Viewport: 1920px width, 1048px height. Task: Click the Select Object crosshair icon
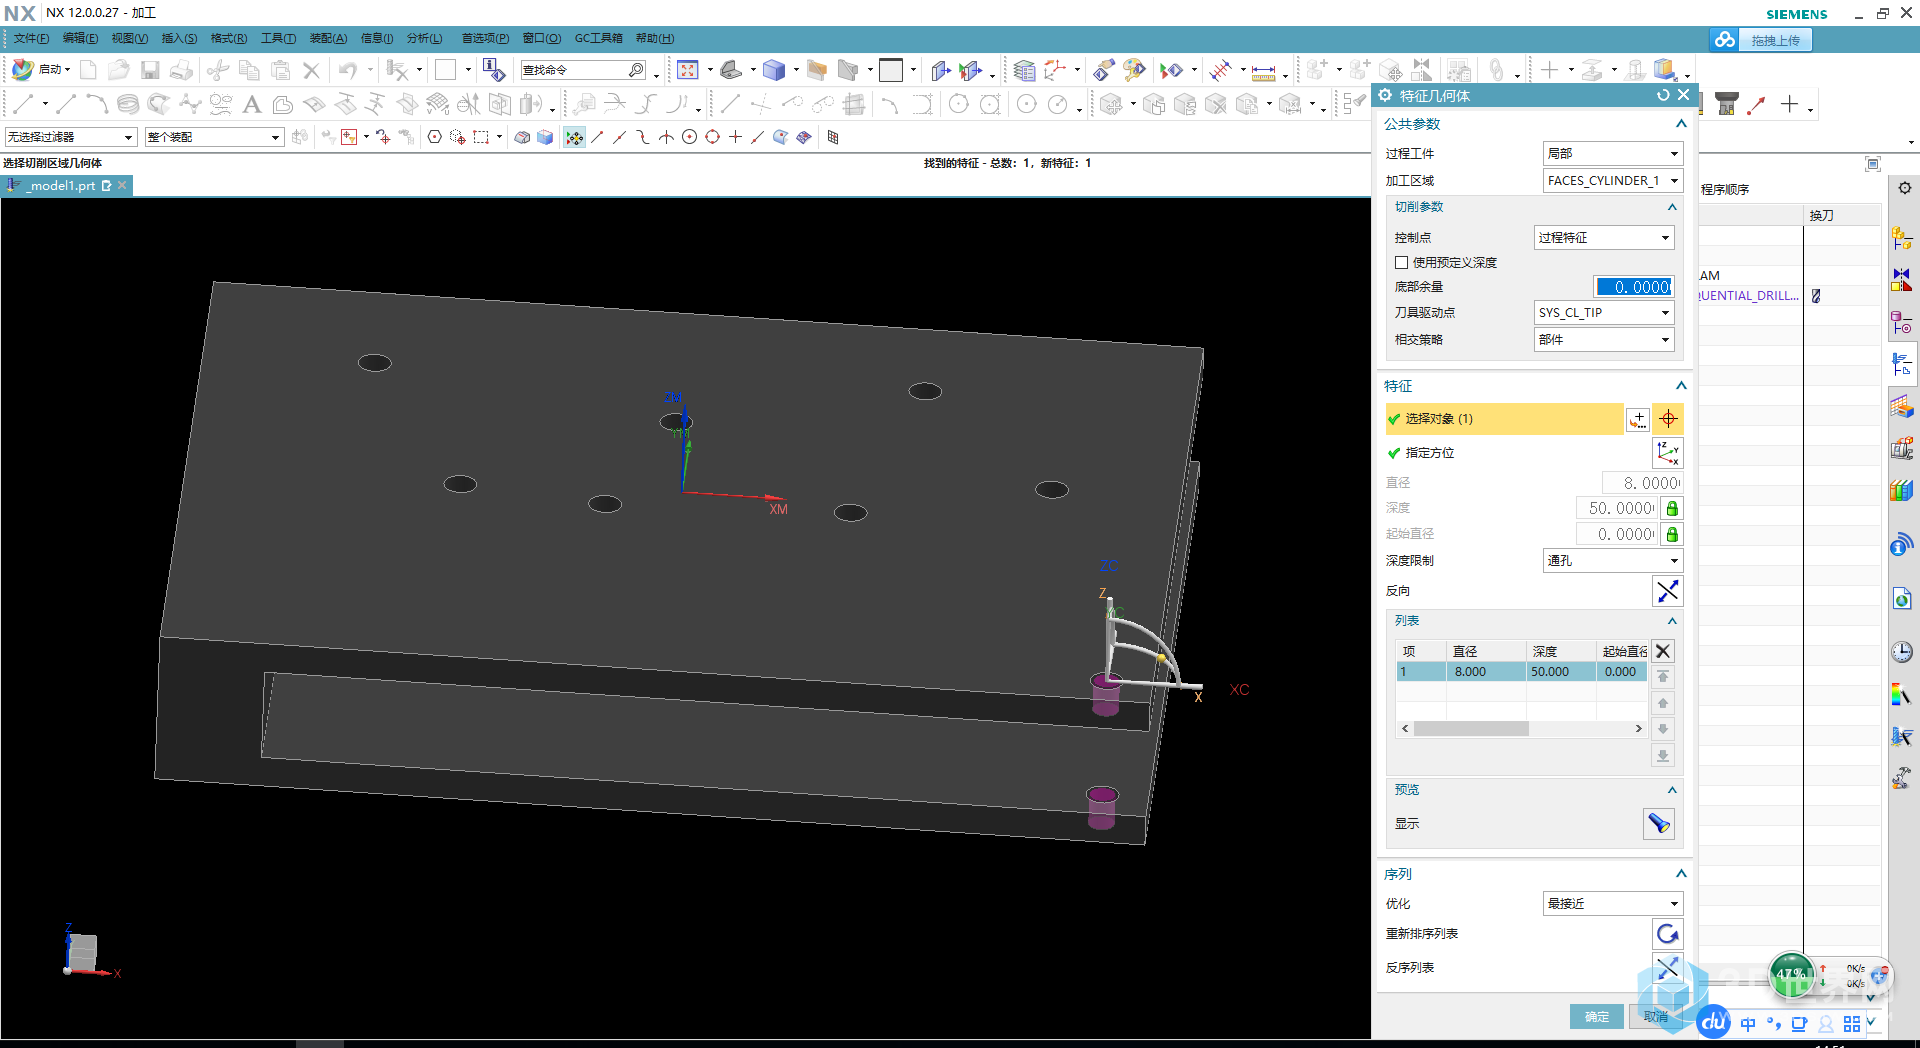1668,419
